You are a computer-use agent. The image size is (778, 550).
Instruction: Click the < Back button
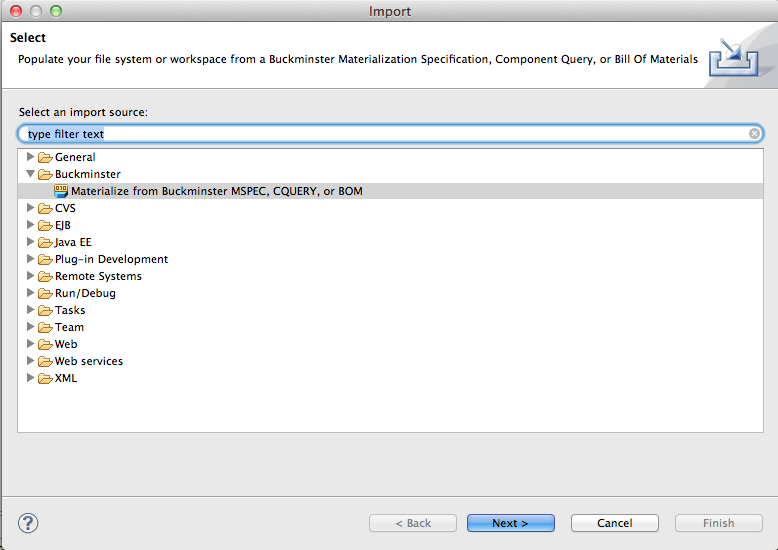pos(413,523)
